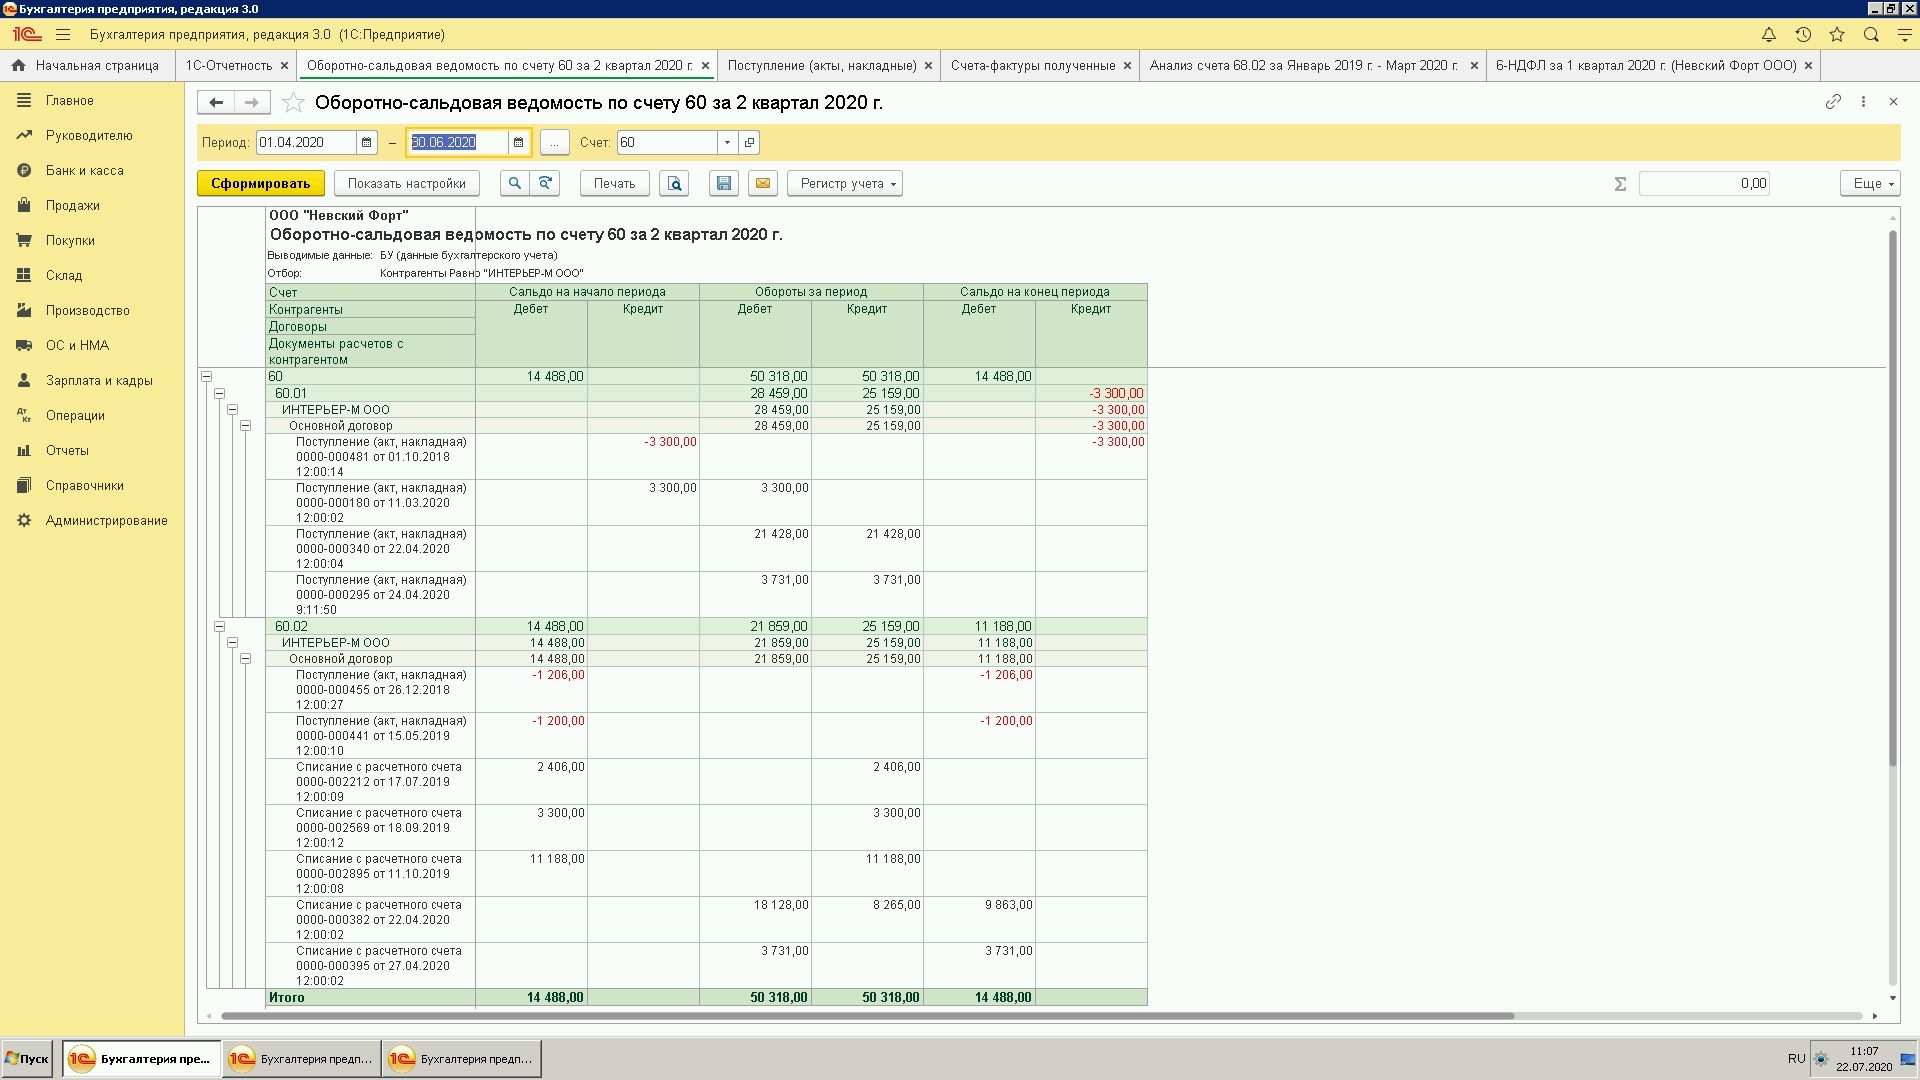Open the print preview icon
The width and height of the screenshot is (1920, 1080).
point(674,183)
